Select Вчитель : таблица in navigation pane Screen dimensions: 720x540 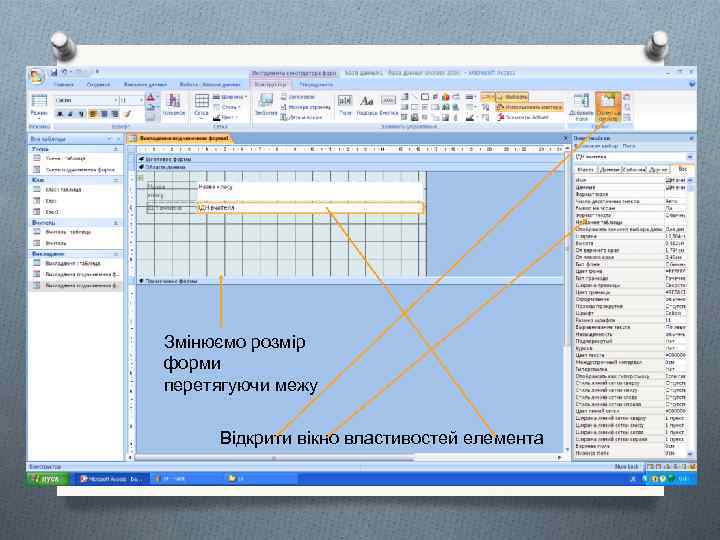[x=76, y=232]
